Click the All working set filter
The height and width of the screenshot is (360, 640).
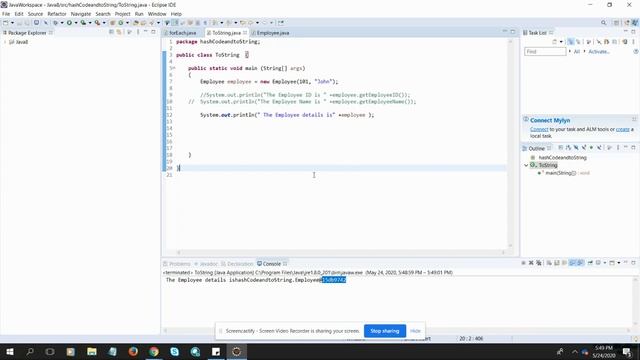click(577, 52)
